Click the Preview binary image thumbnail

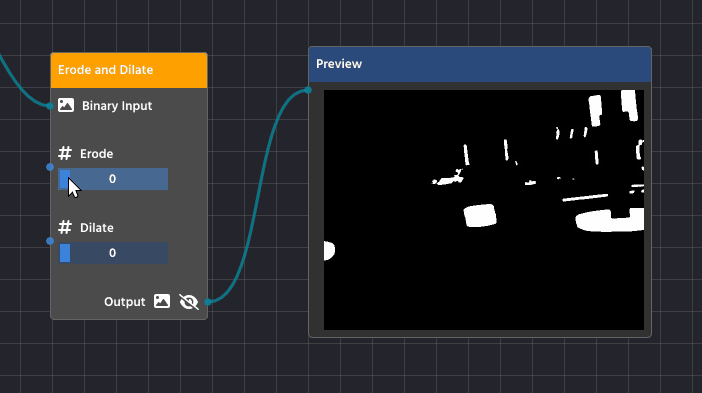(484, 210)
